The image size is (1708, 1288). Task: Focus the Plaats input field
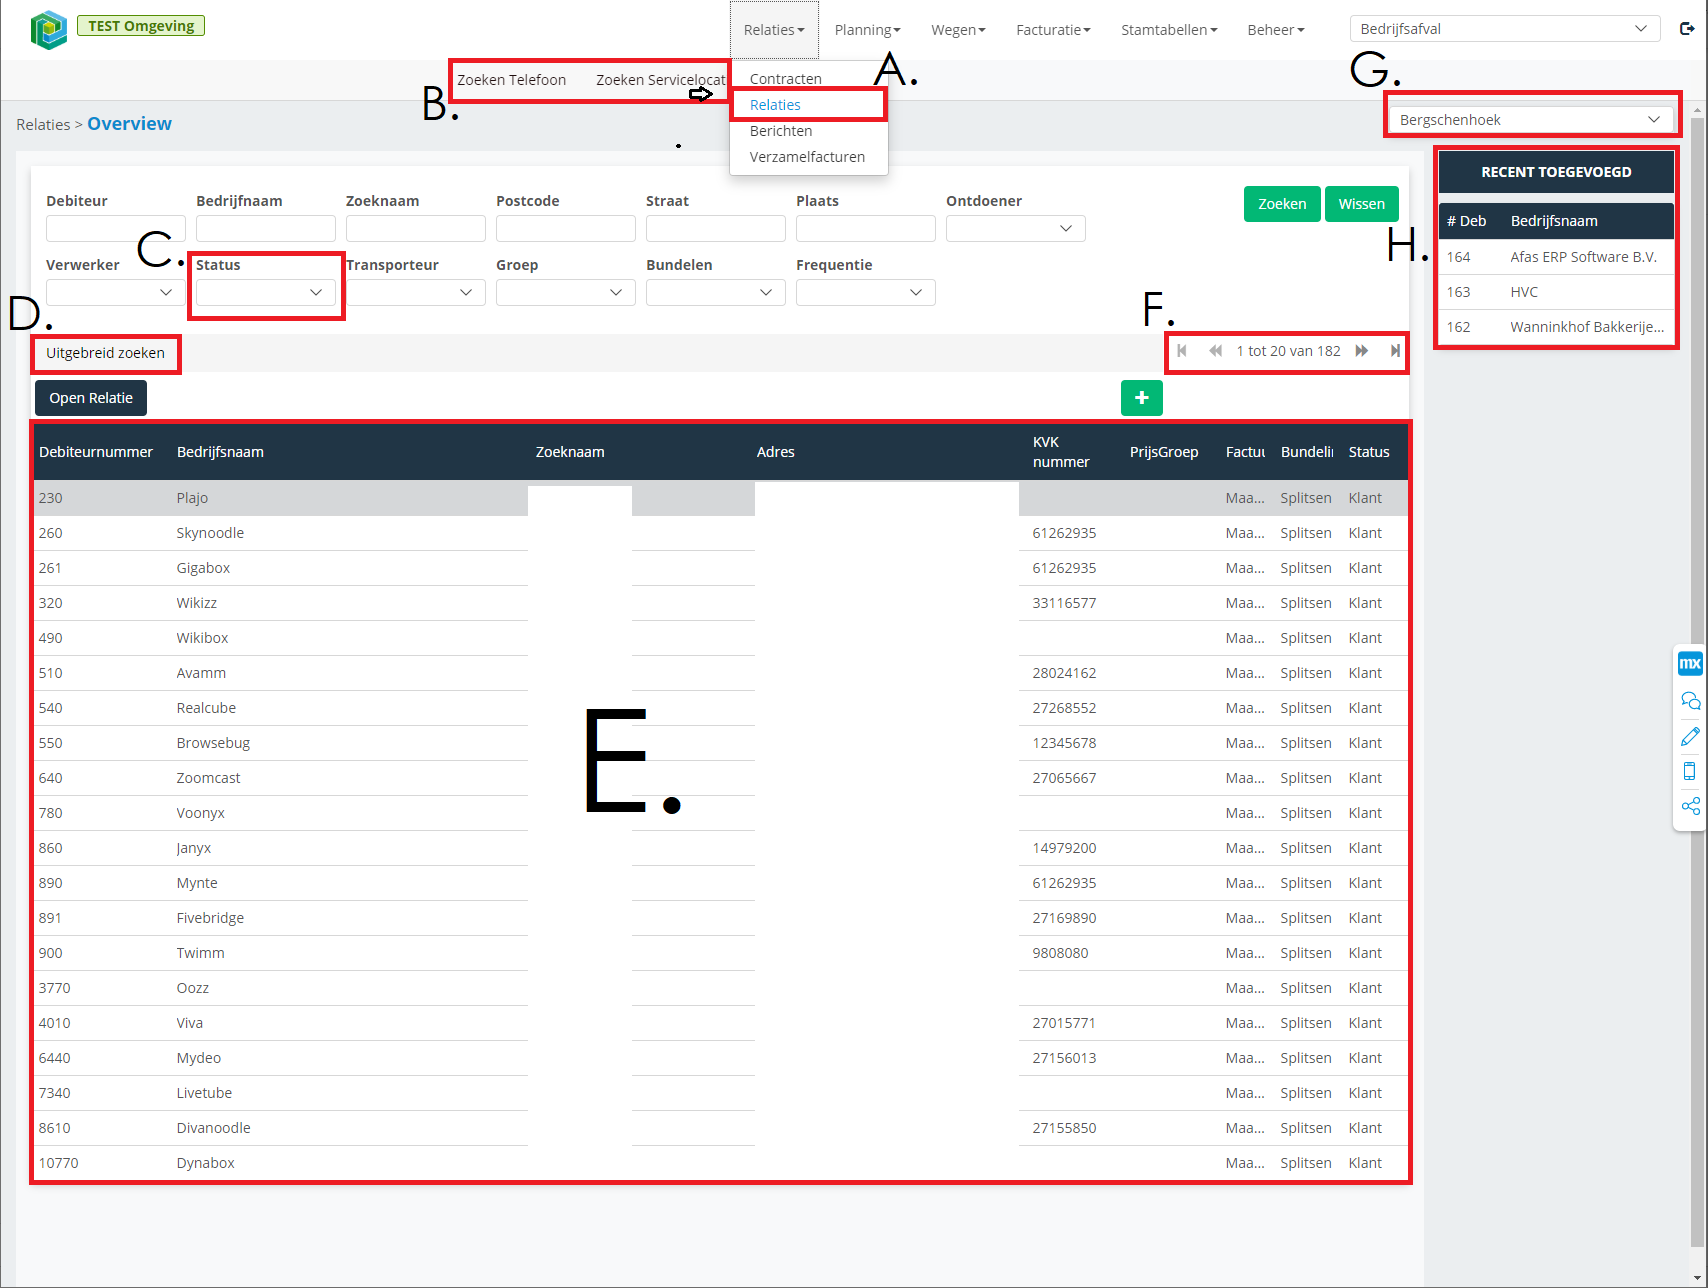865,229
